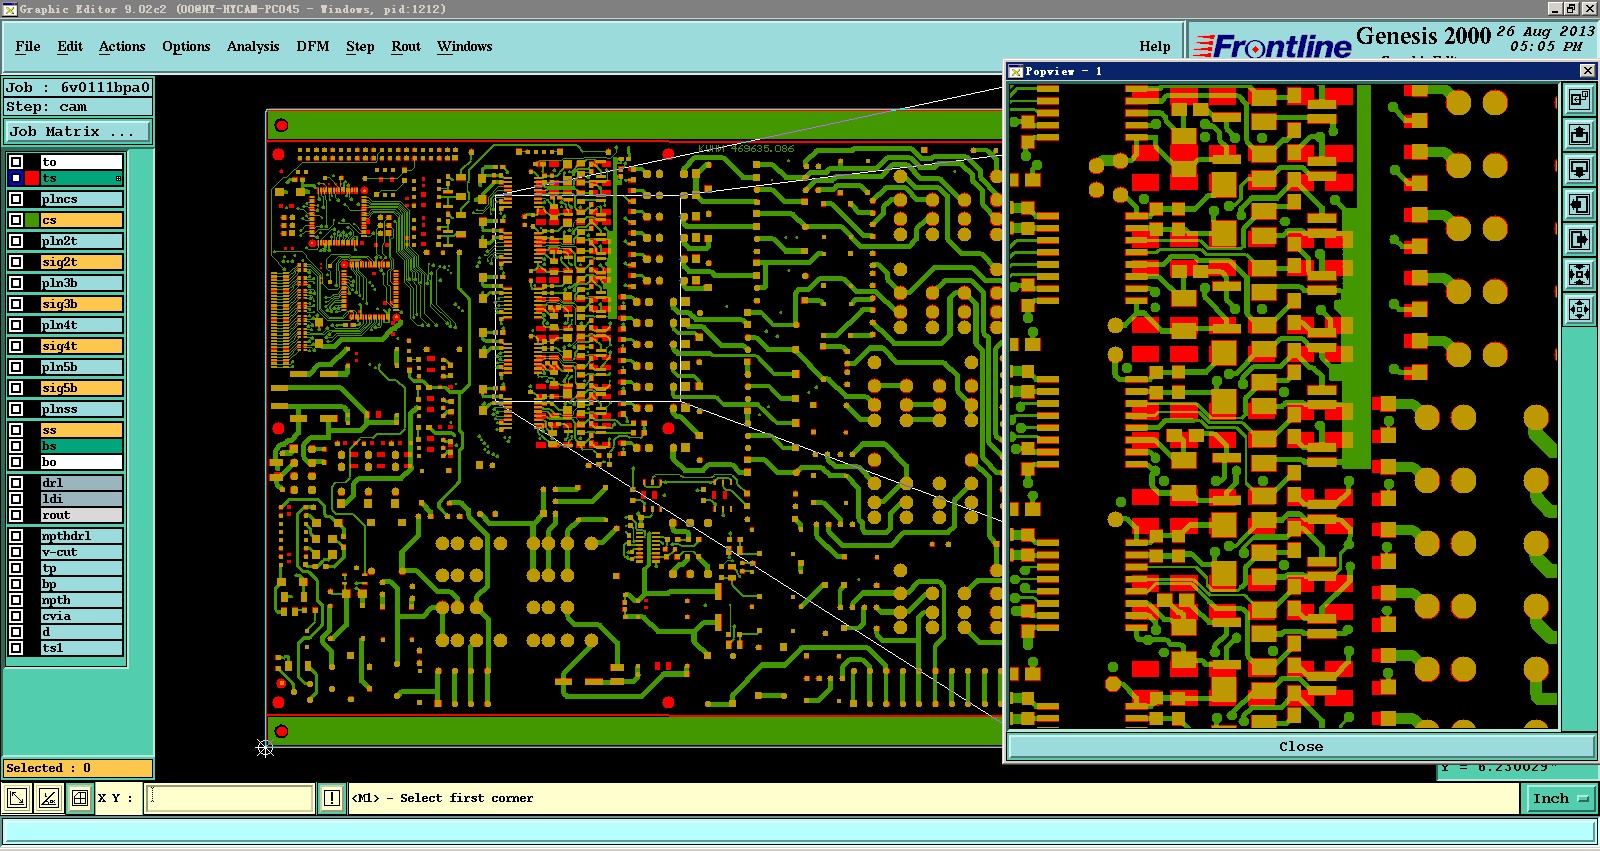The image size is (1600, 851).
Task: Open the Inch units dropdown
Action: pos(1561,798)
